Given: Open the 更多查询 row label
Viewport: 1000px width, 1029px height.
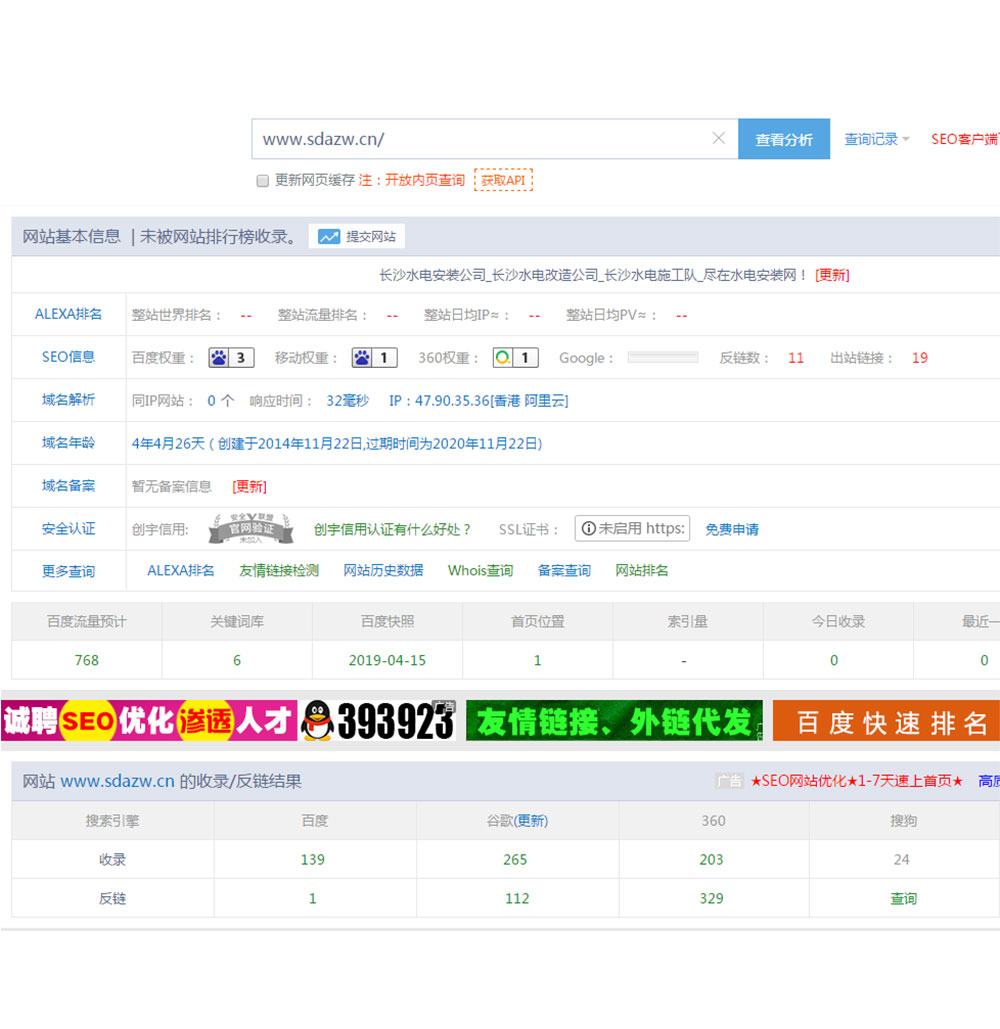Looking at the screenshot, I should (68, 572).
